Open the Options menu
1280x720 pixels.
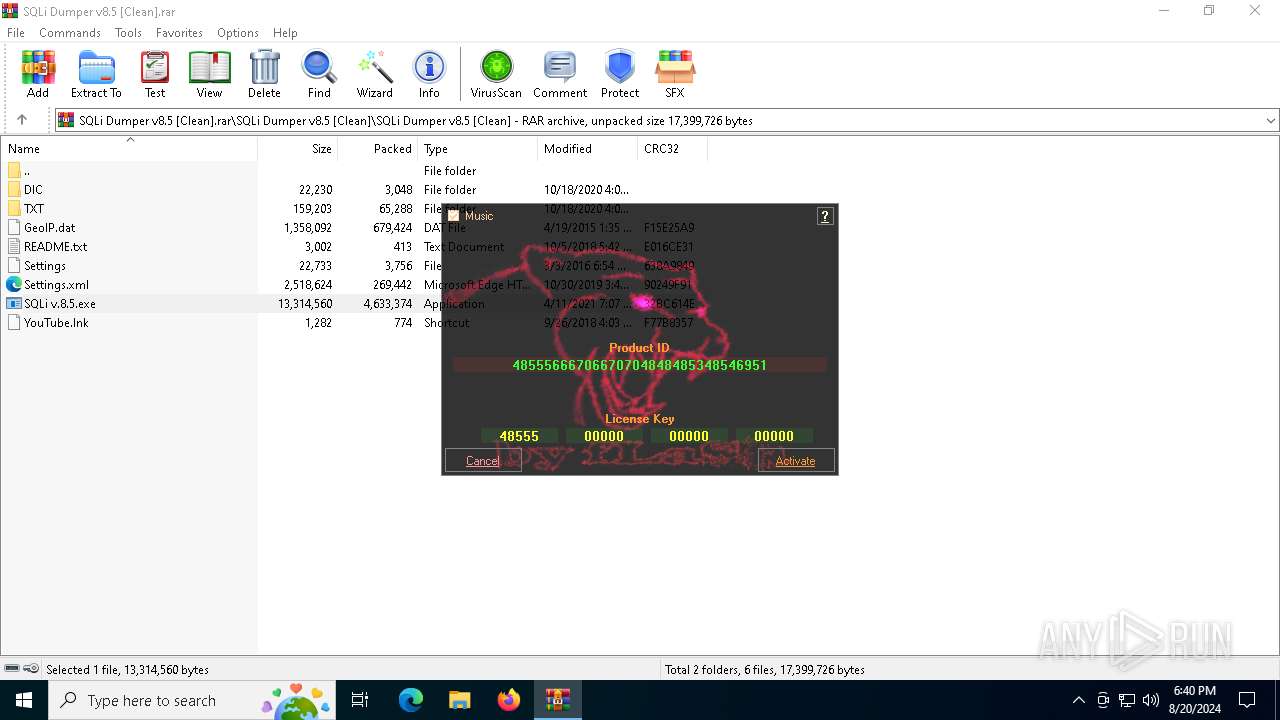(x=238, y=33)
